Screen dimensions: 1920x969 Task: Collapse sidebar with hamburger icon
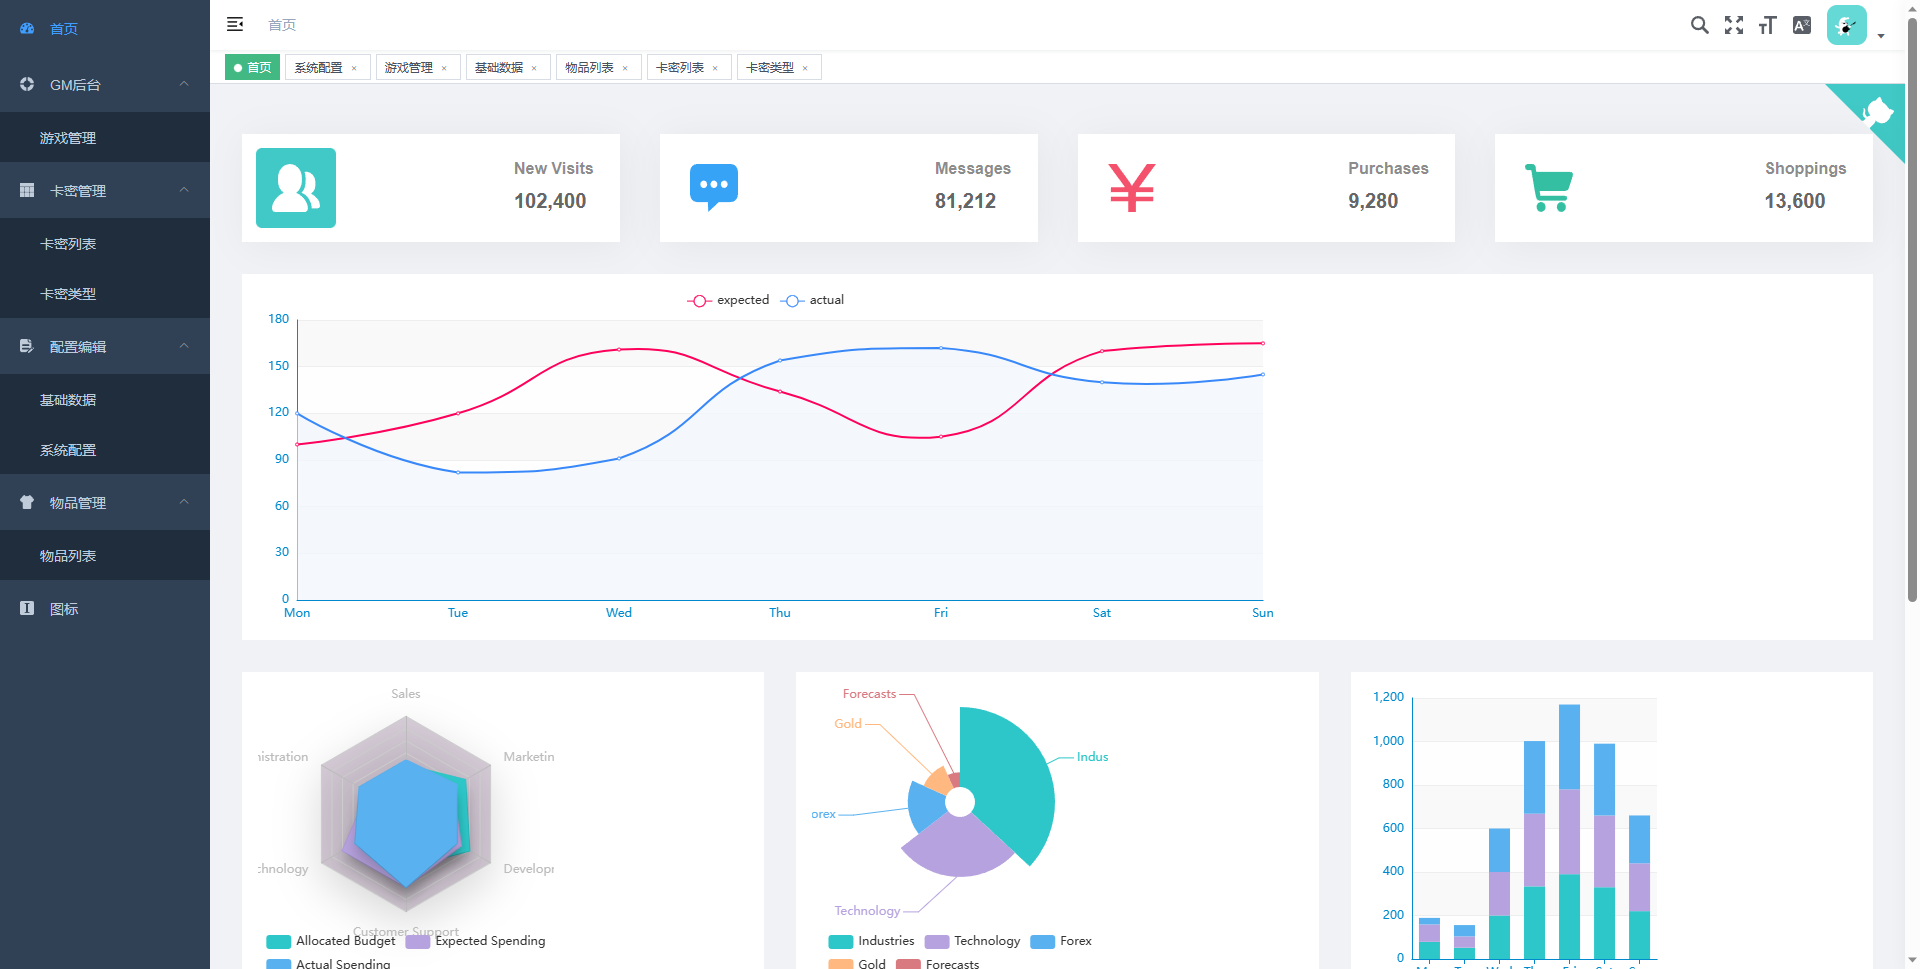point(235,24)
